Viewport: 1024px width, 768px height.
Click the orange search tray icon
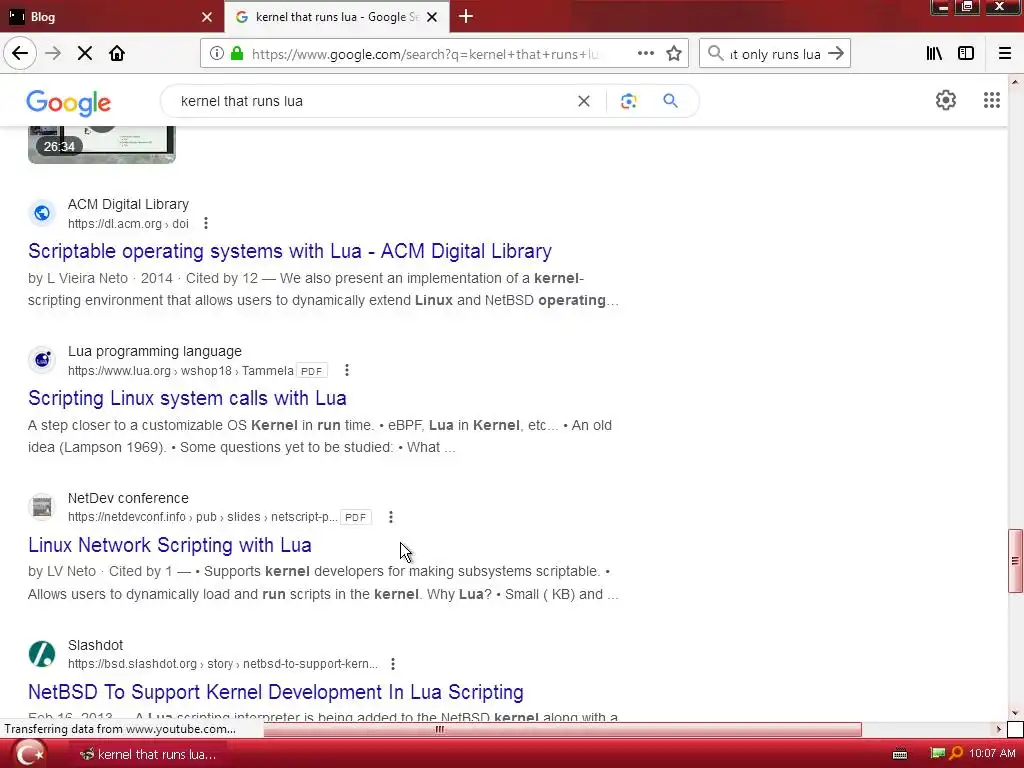coord(955,754)
